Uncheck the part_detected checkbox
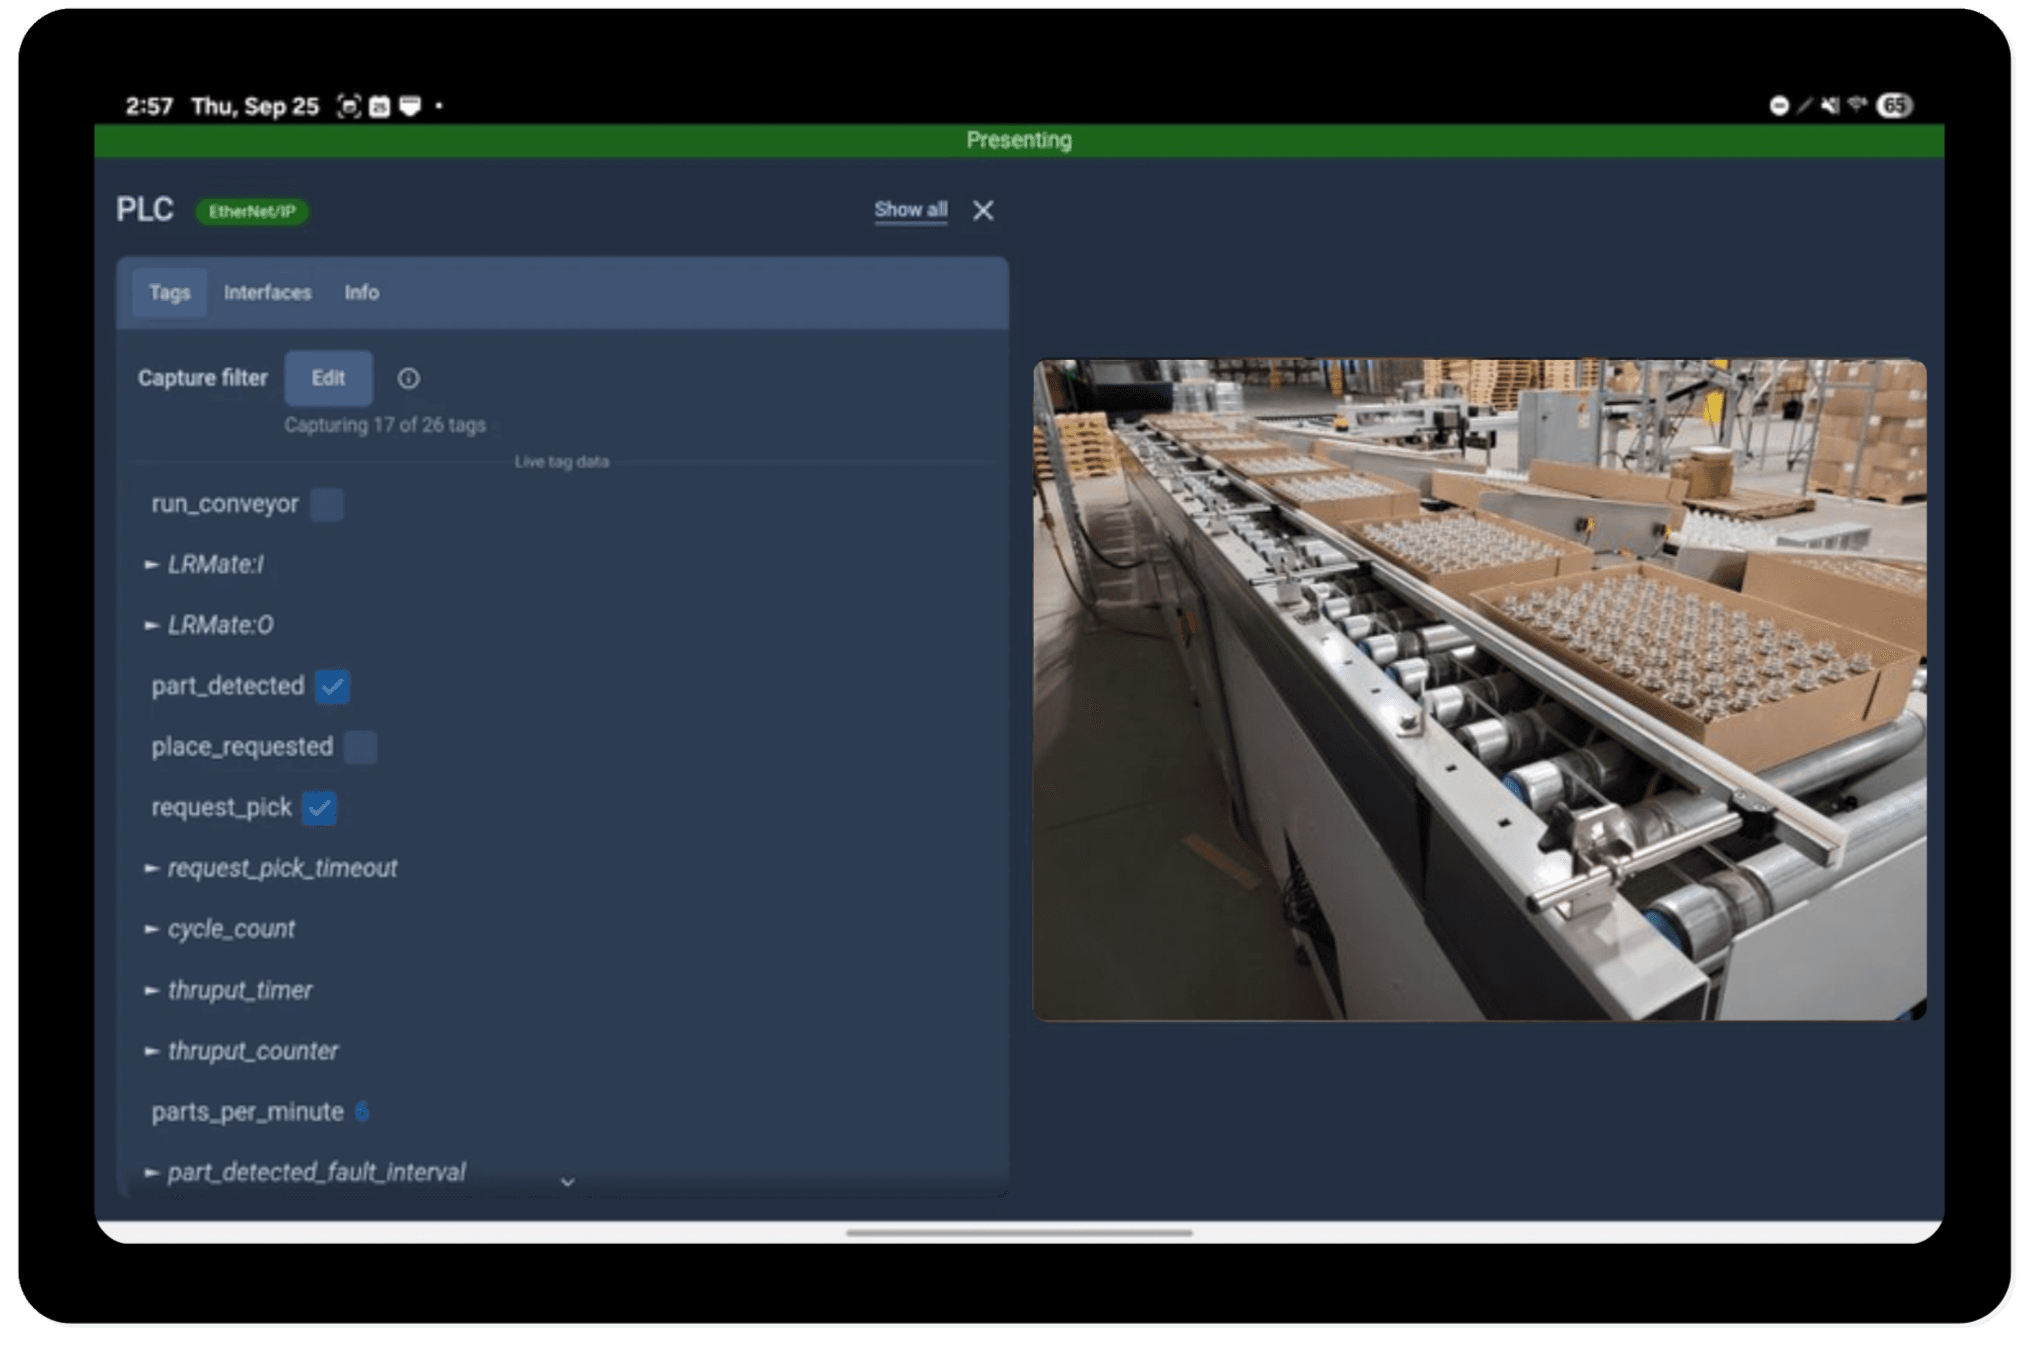The image size is (2022, 1362). coord(332,686)
